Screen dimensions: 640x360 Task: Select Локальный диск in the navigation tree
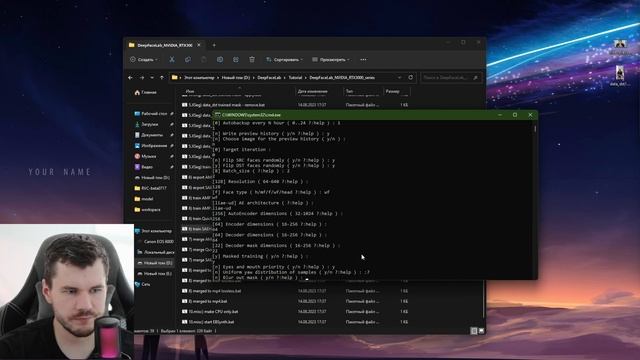point(156,252)
